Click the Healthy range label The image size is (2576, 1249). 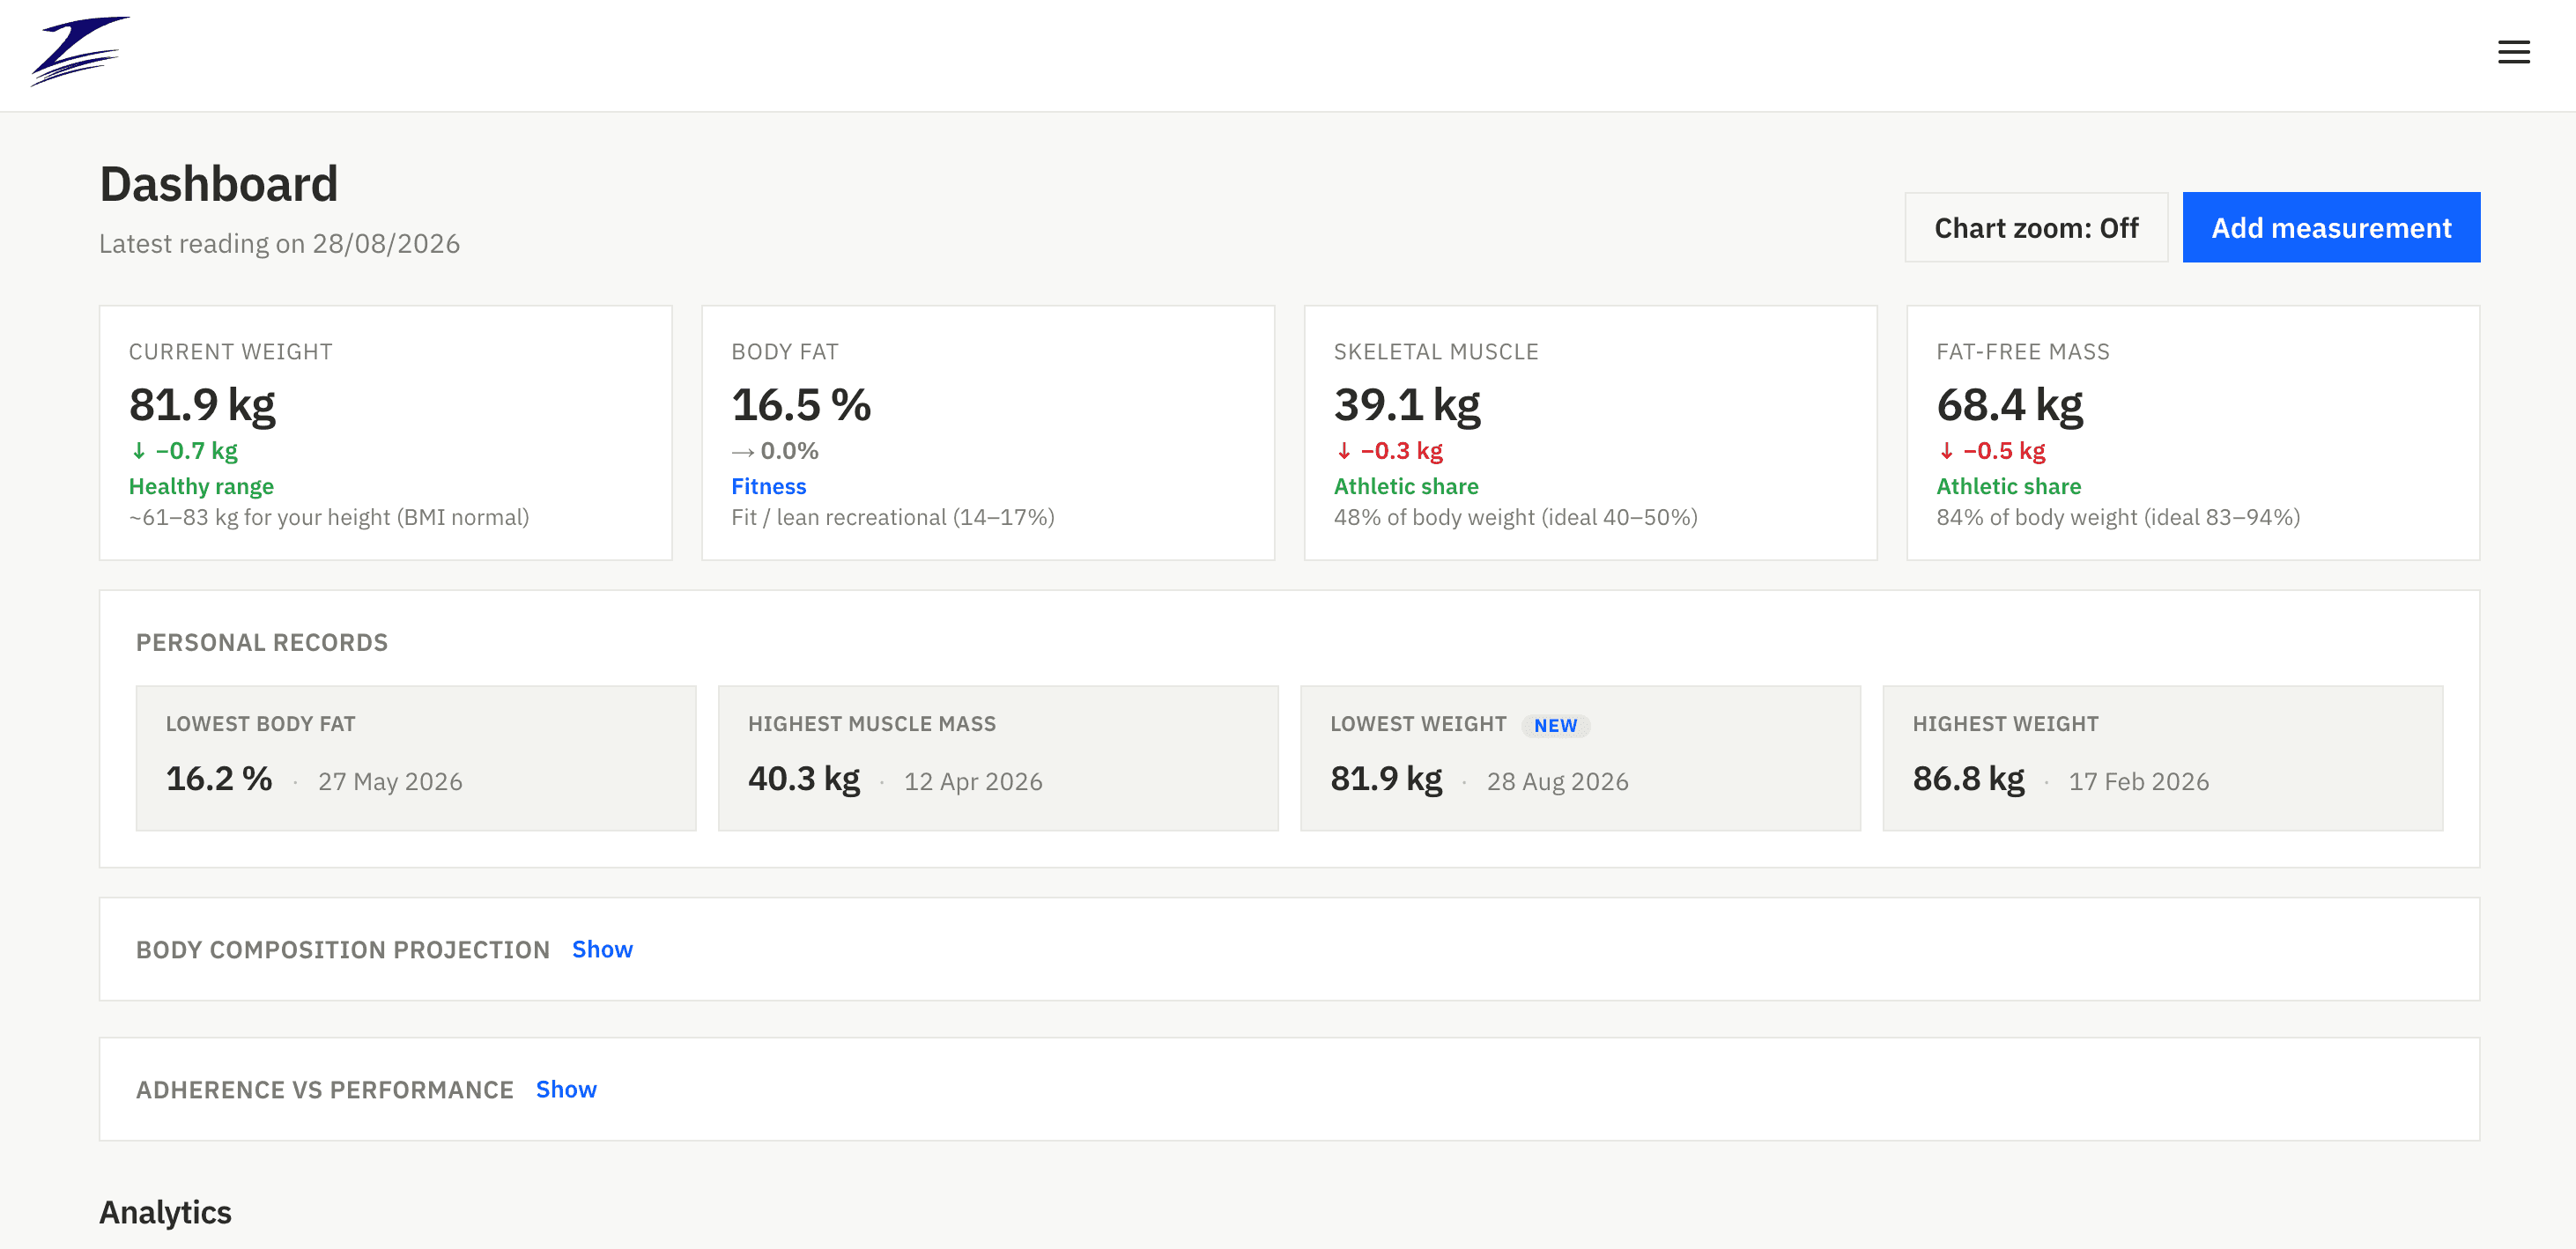coord(201,486)
